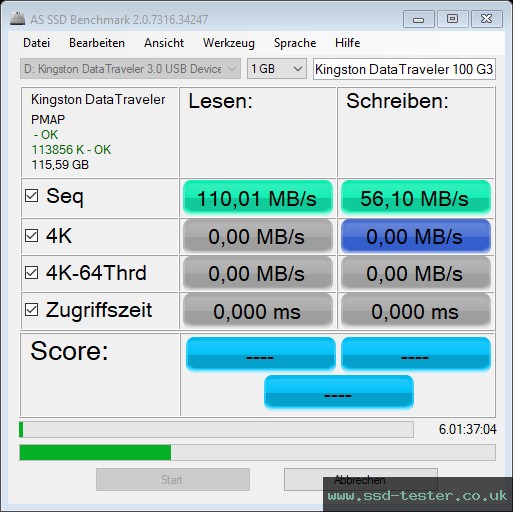Click the 113856 K - OK alignment text
Viewport: 513px width, 512px height.
pyautogui.click(x=71, y=150)
